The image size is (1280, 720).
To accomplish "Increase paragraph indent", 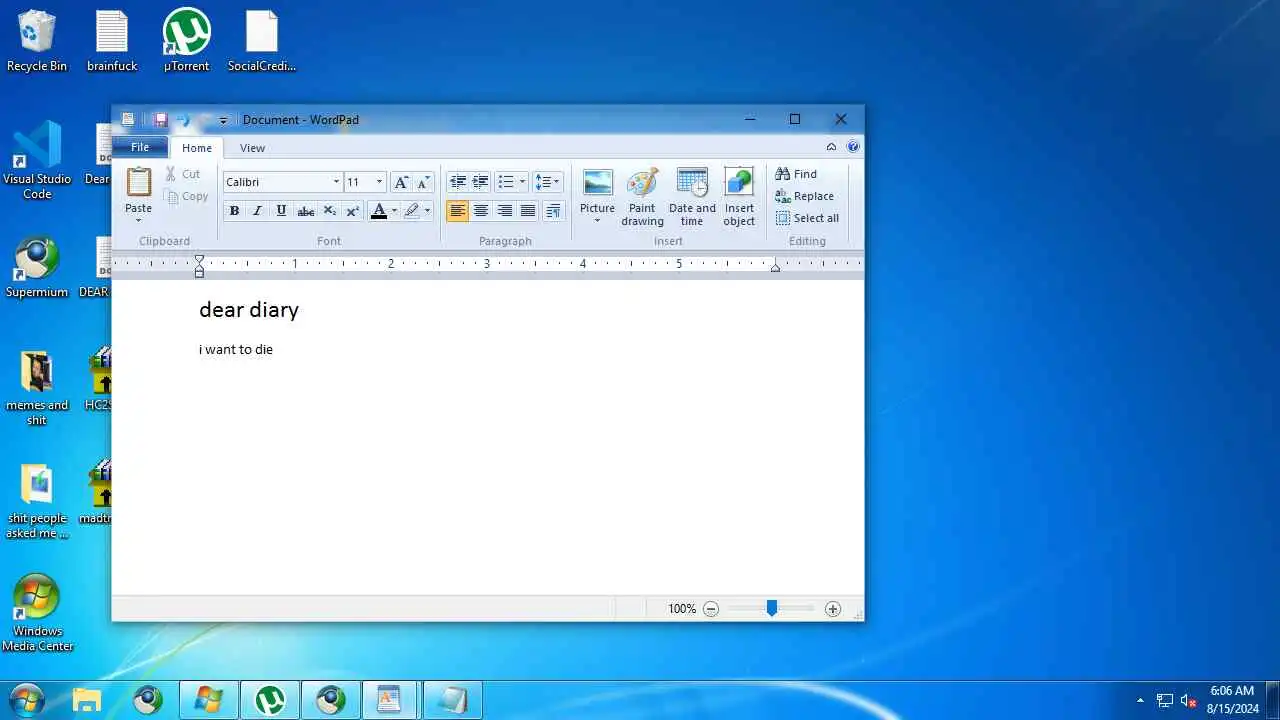I will (481, 182).
